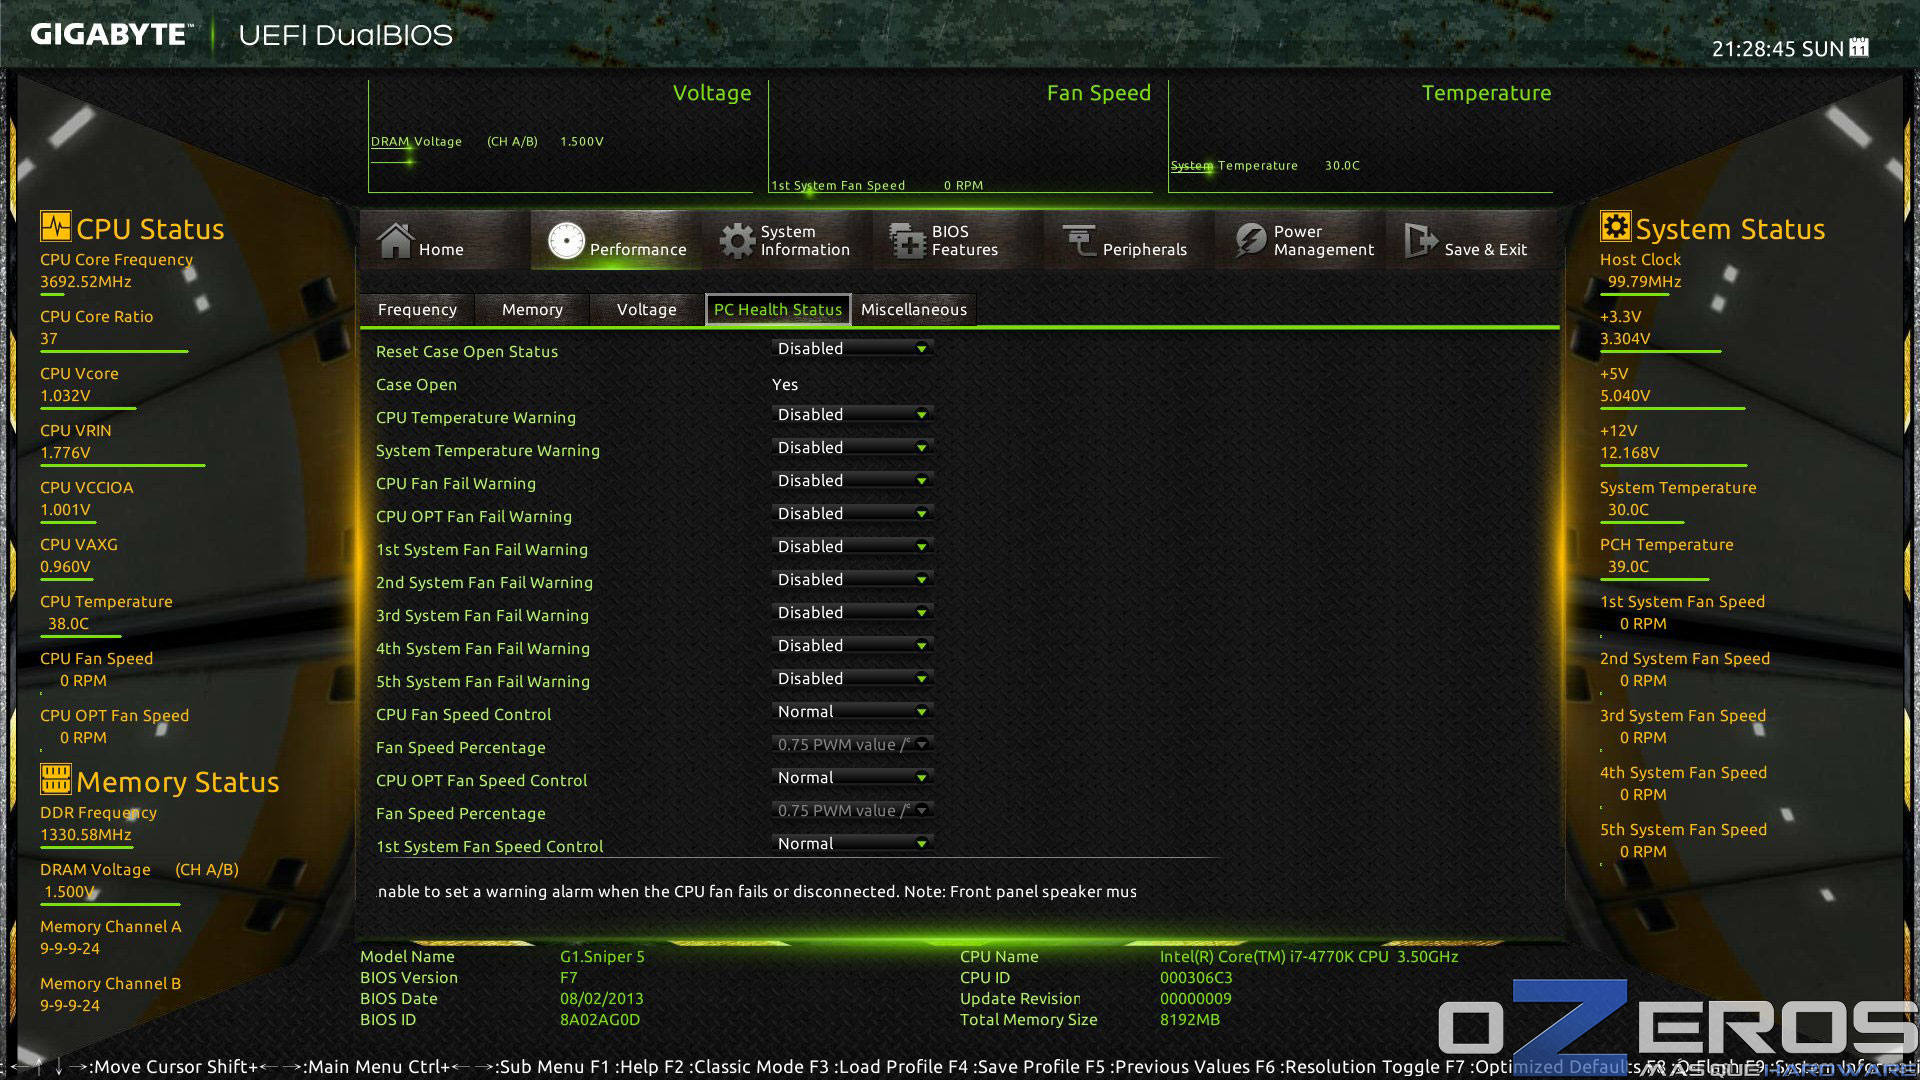Viewport: 1920px width, 1080px height.
Task: Click the CPU Status waveform icon
Action: 56,227
